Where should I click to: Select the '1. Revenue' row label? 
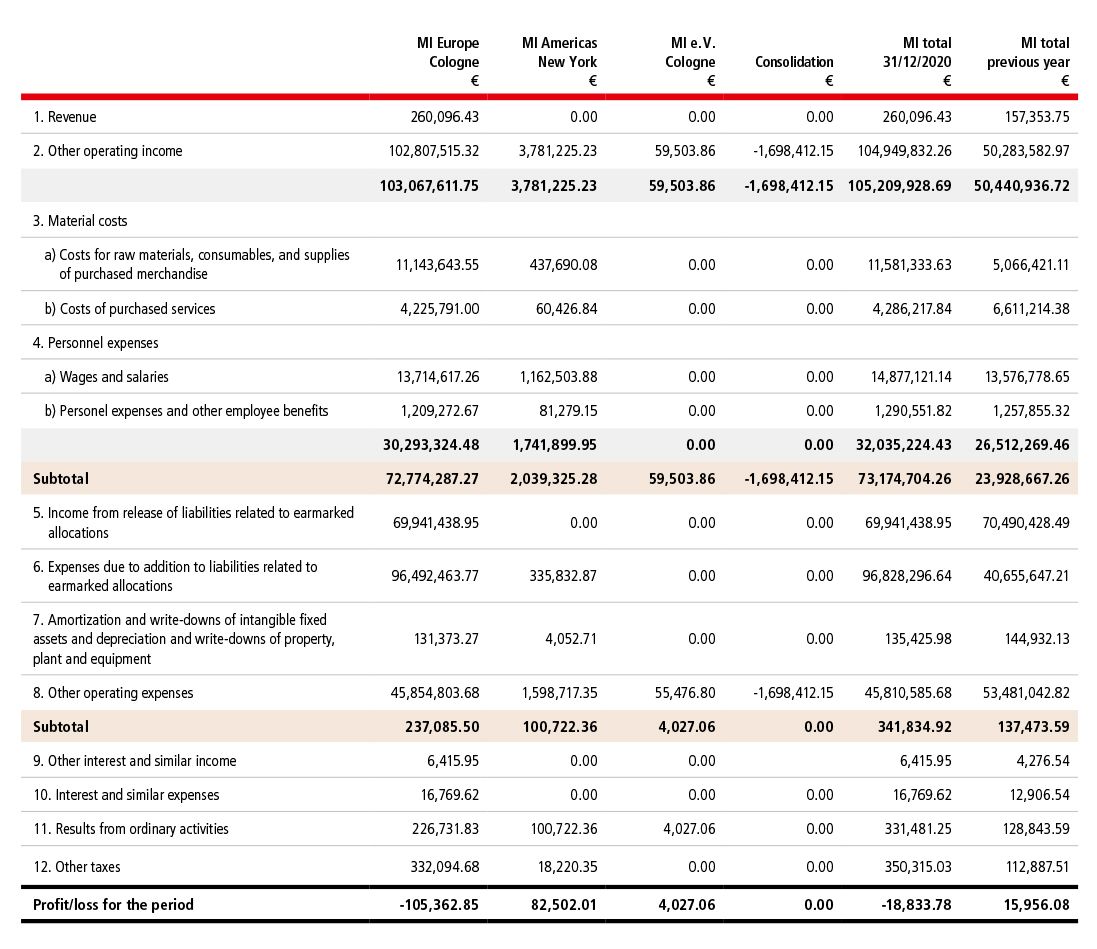pos(65,117)
